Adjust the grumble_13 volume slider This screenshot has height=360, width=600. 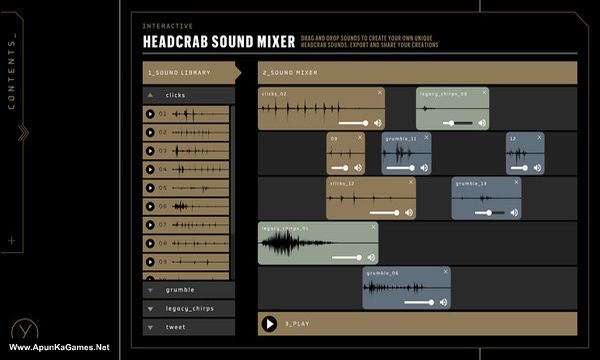pos(490,212)
